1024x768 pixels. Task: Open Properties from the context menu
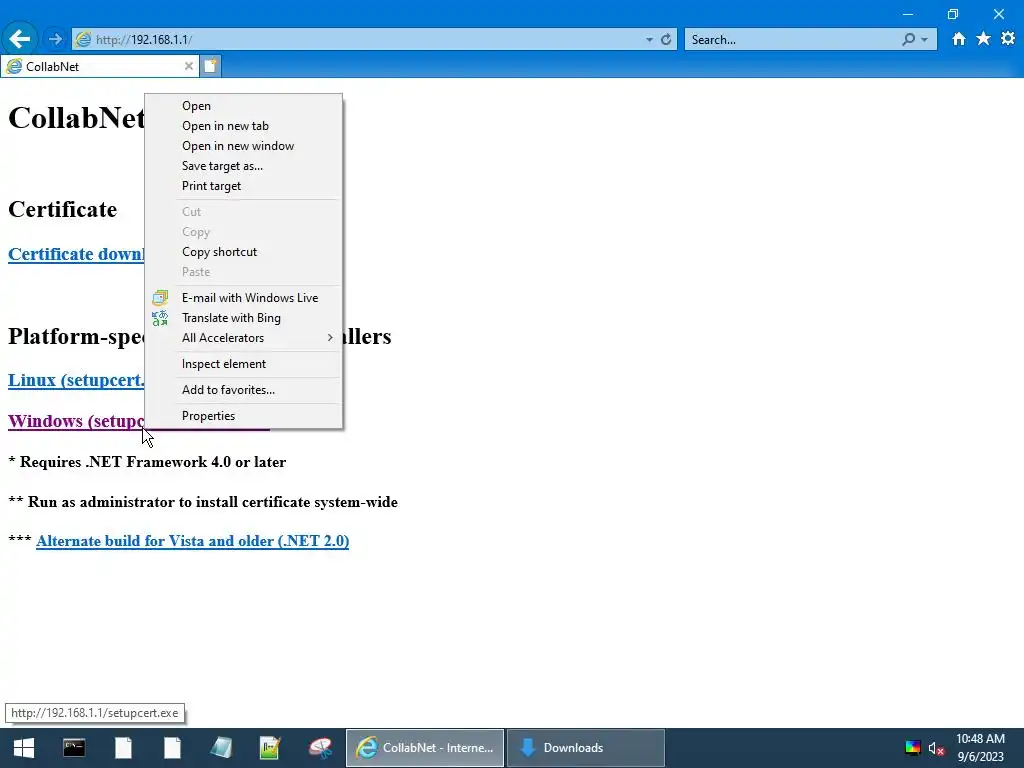click(x=243, y=416)
